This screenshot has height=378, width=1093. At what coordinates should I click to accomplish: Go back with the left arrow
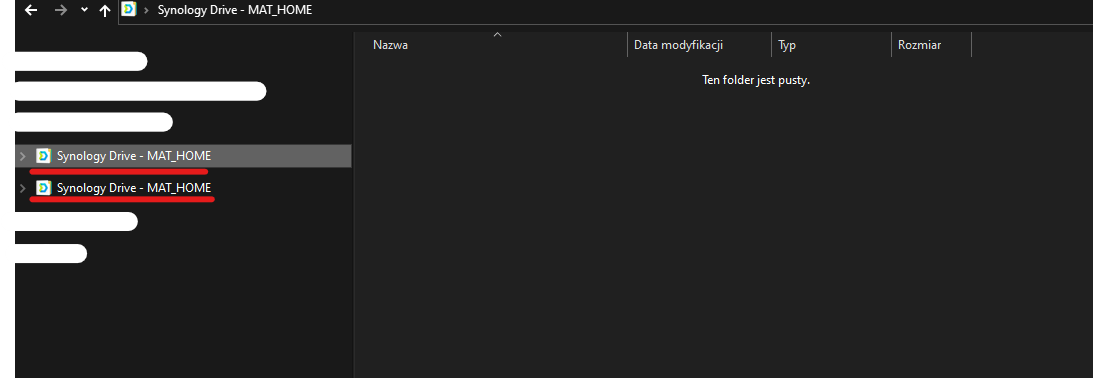31,10
